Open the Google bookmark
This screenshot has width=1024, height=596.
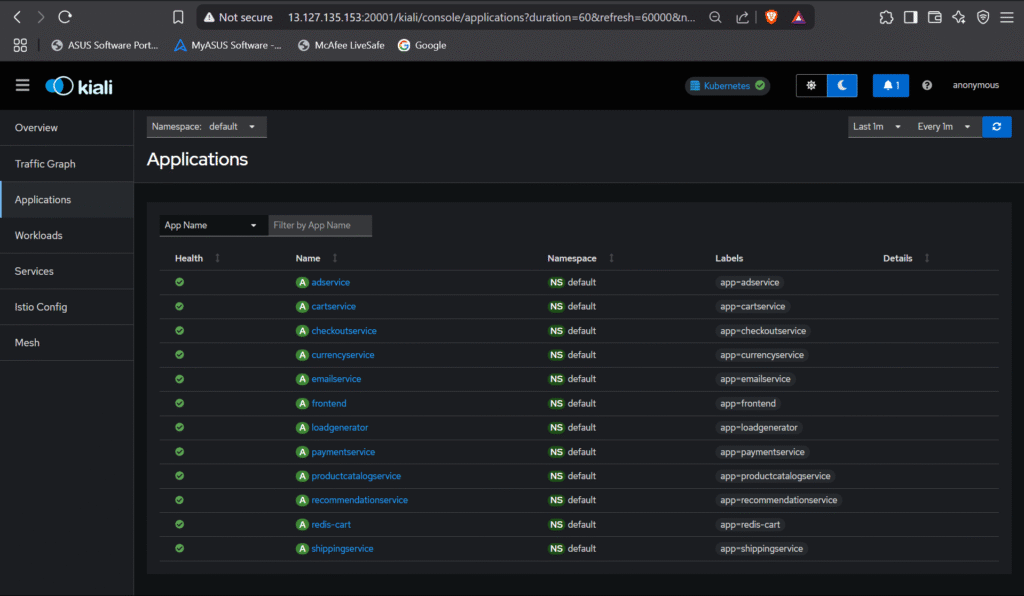[423, 45]
